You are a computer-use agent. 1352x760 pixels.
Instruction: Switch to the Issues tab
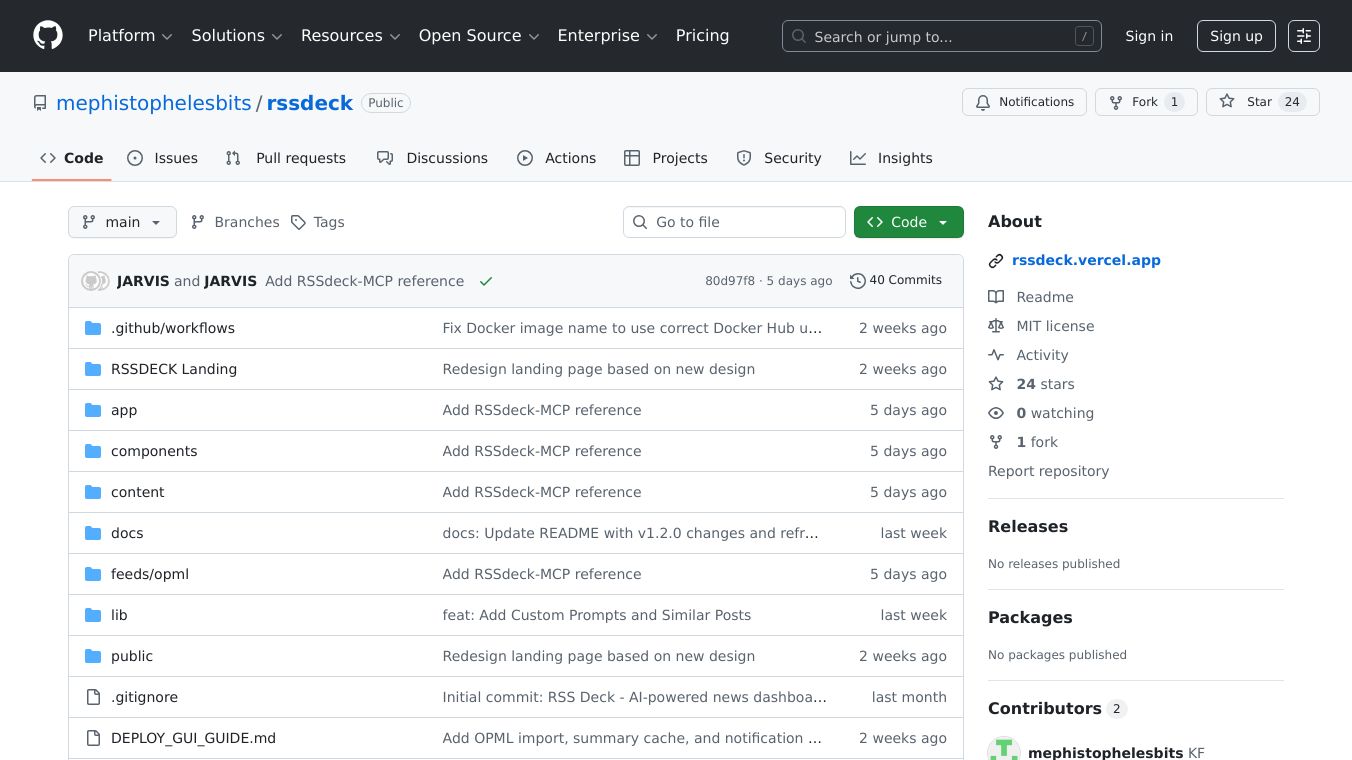pos(163,158)
